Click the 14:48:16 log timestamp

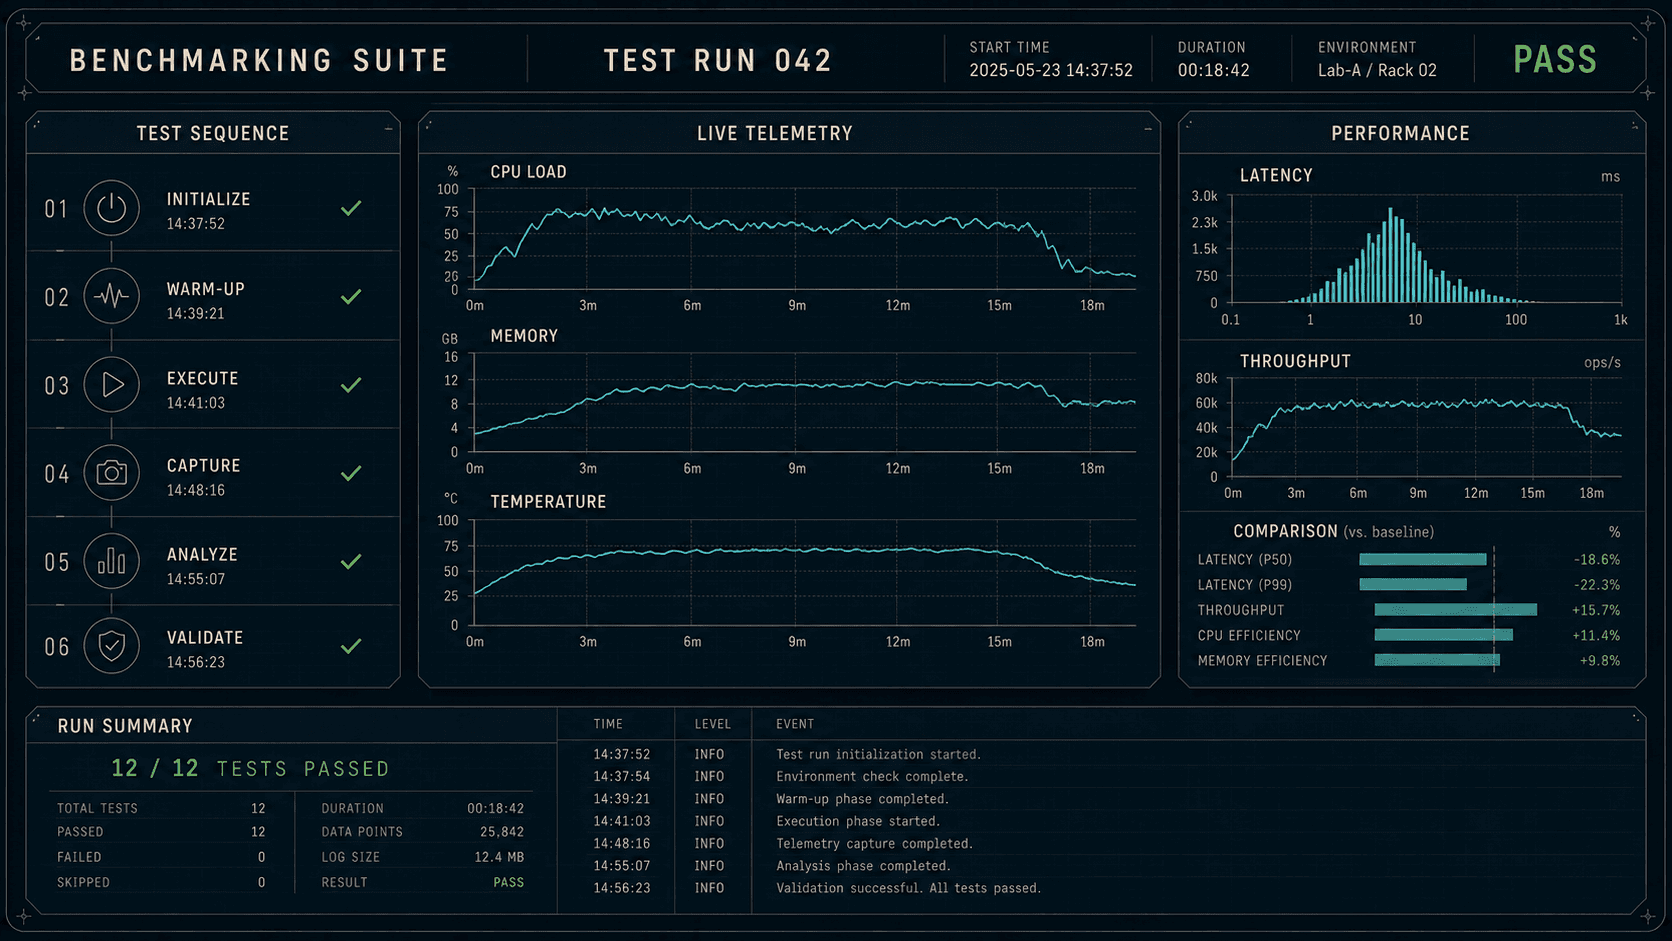pos(622,843)
